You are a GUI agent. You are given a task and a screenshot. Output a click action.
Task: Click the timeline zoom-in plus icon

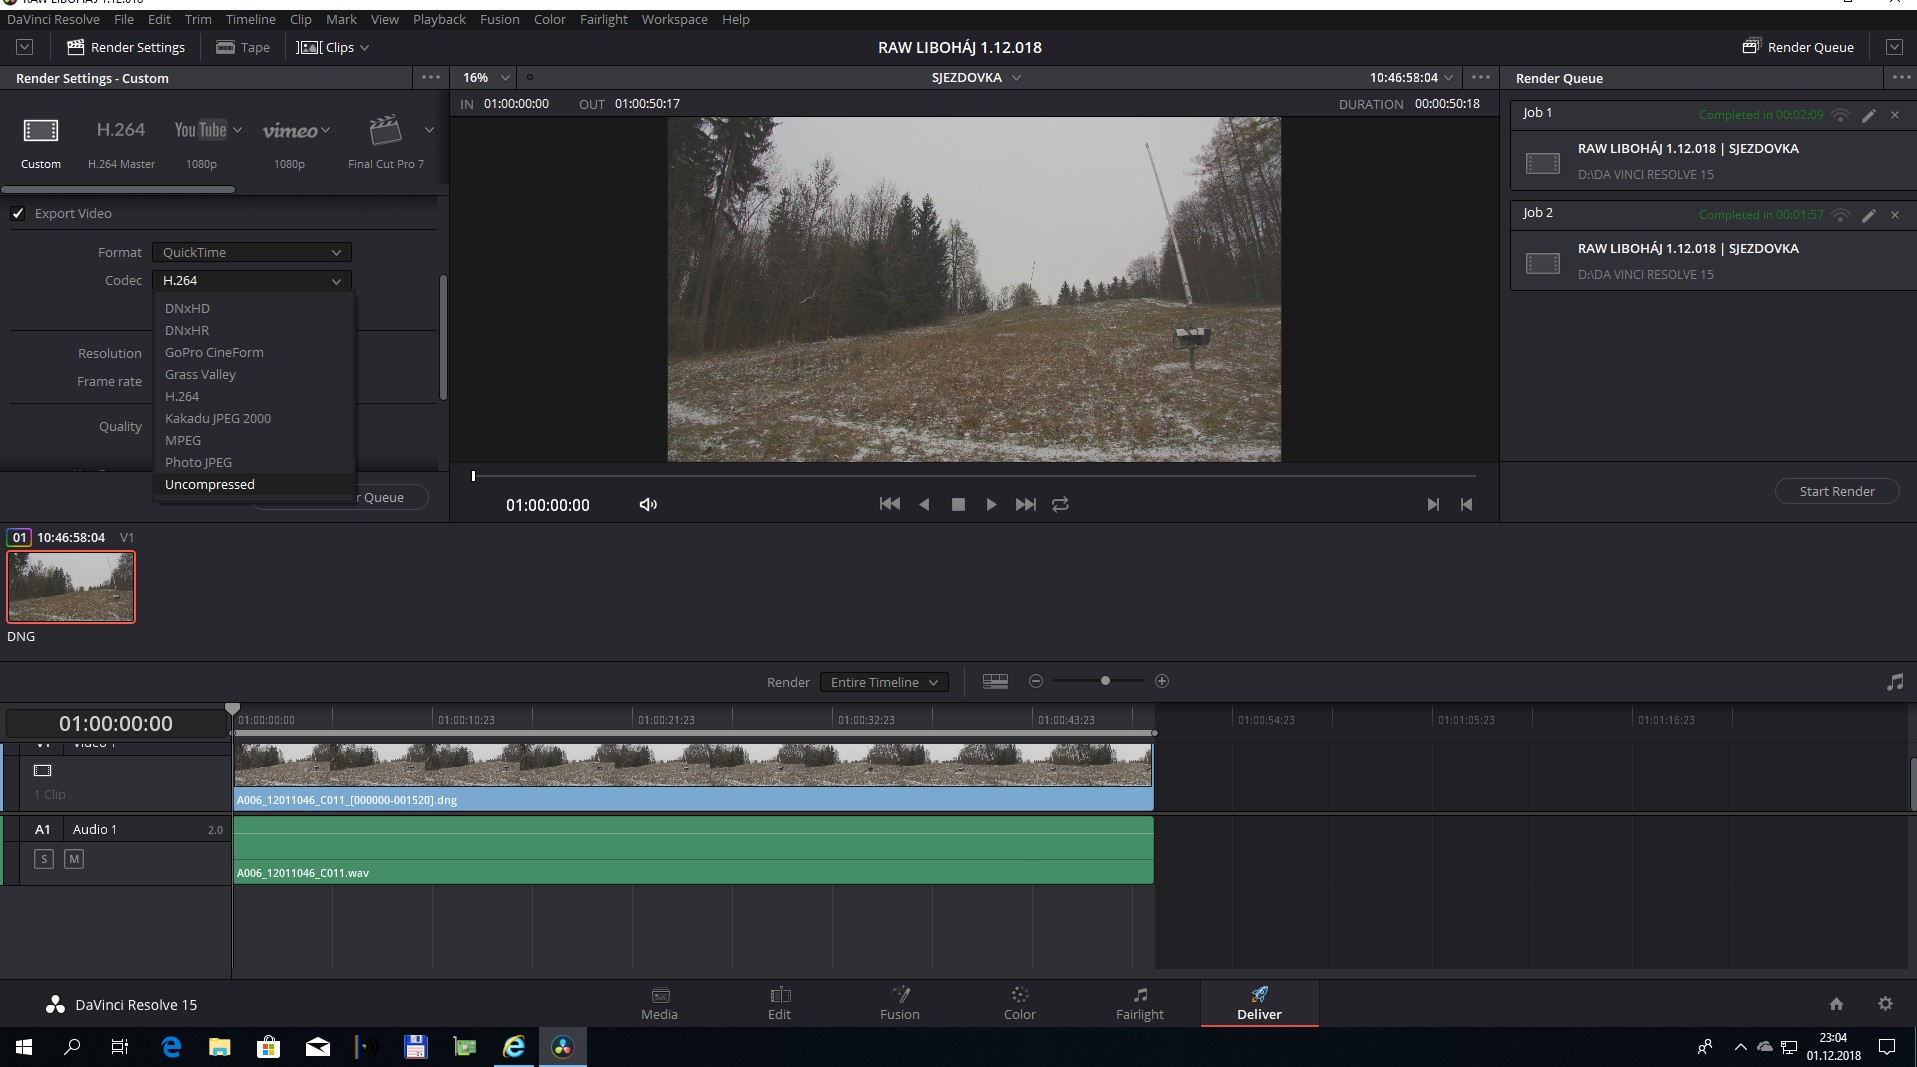(1161, 681)
